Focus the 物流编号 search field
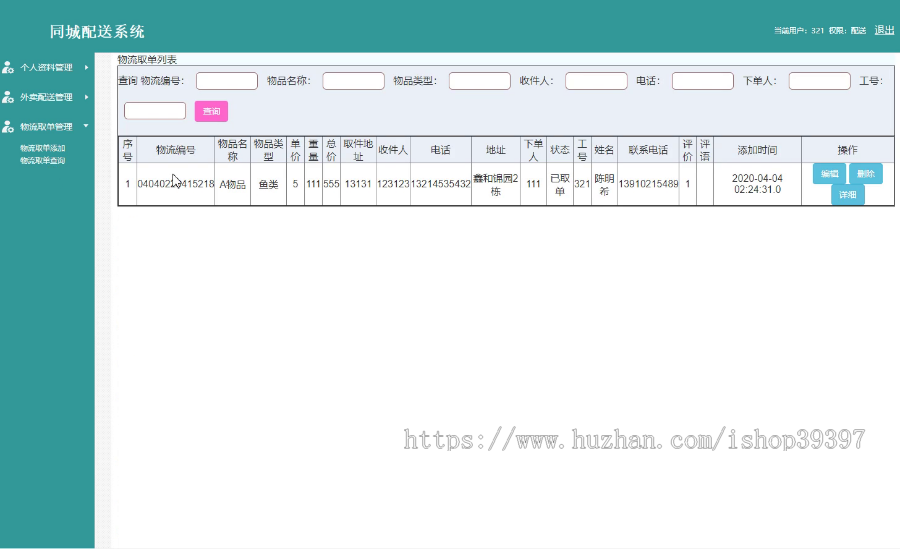Image resolution: width=900 pixels, height=549 pixels. point(227,81)
